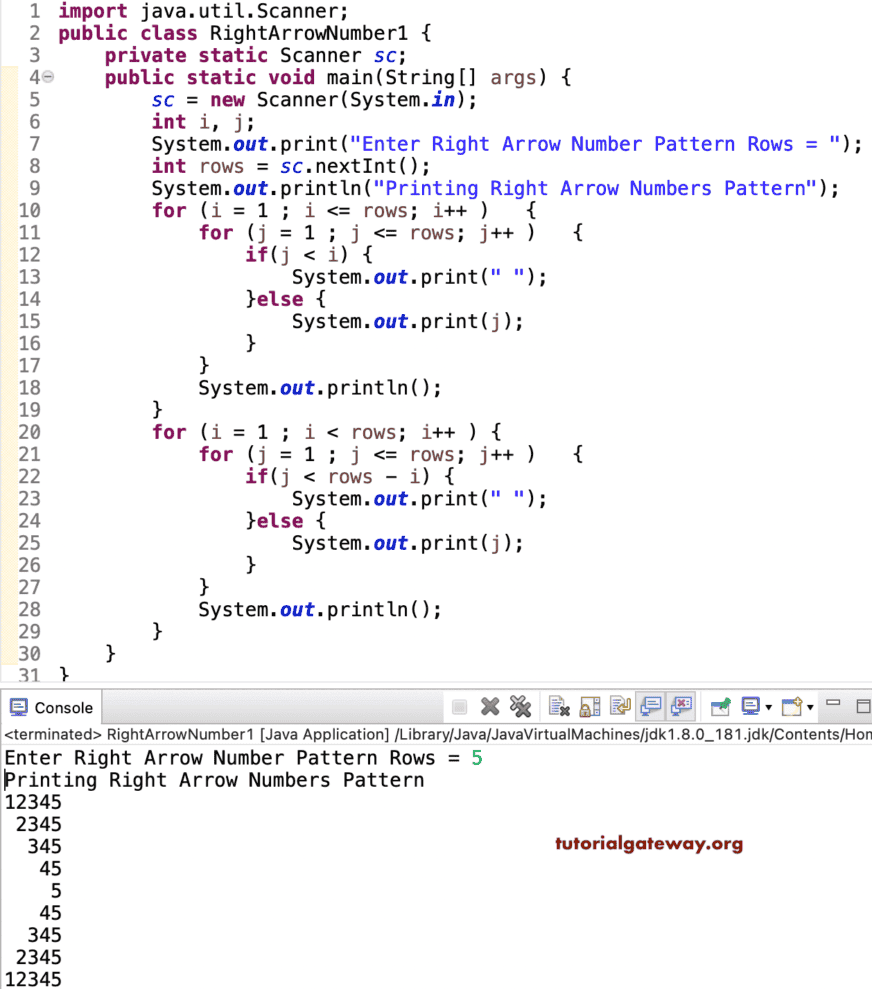The image size is (872, 989).
Task: Click the Display Selected Console icon
Action: click(750, 706)
